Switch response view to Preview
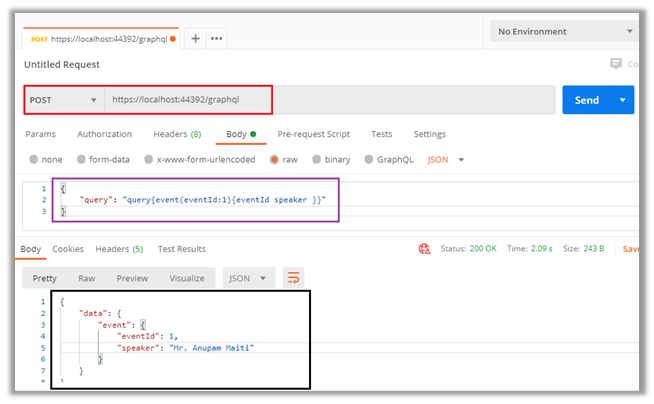The width and height of the screenshot is (654, 404). tap(132, 278)
